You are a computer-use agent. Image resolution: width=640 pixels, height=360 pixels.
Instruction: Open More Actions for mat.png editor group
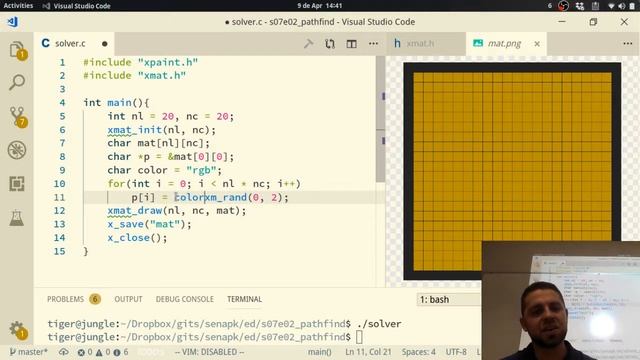pyautogui.click(x=628, y=43)
